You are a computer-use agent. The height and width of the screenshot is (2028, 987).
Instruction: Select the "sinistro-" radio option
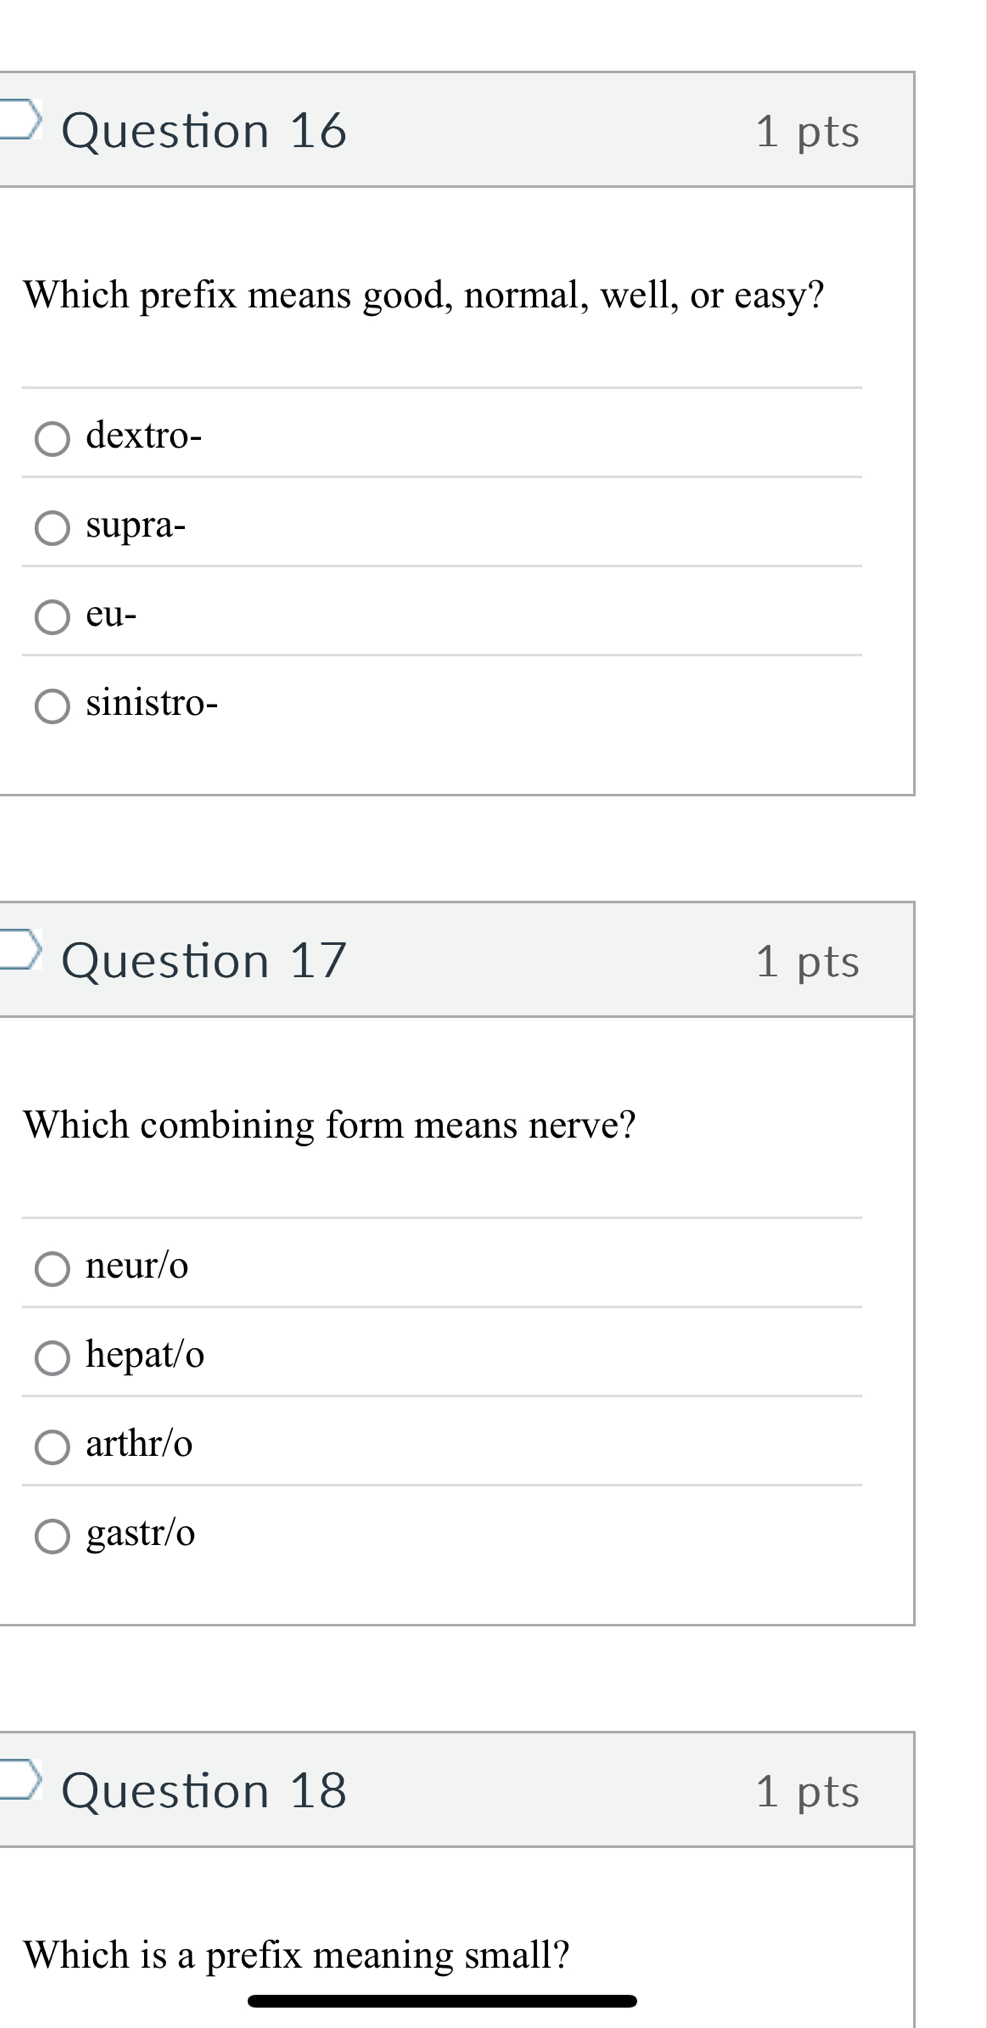click(53, 706)
